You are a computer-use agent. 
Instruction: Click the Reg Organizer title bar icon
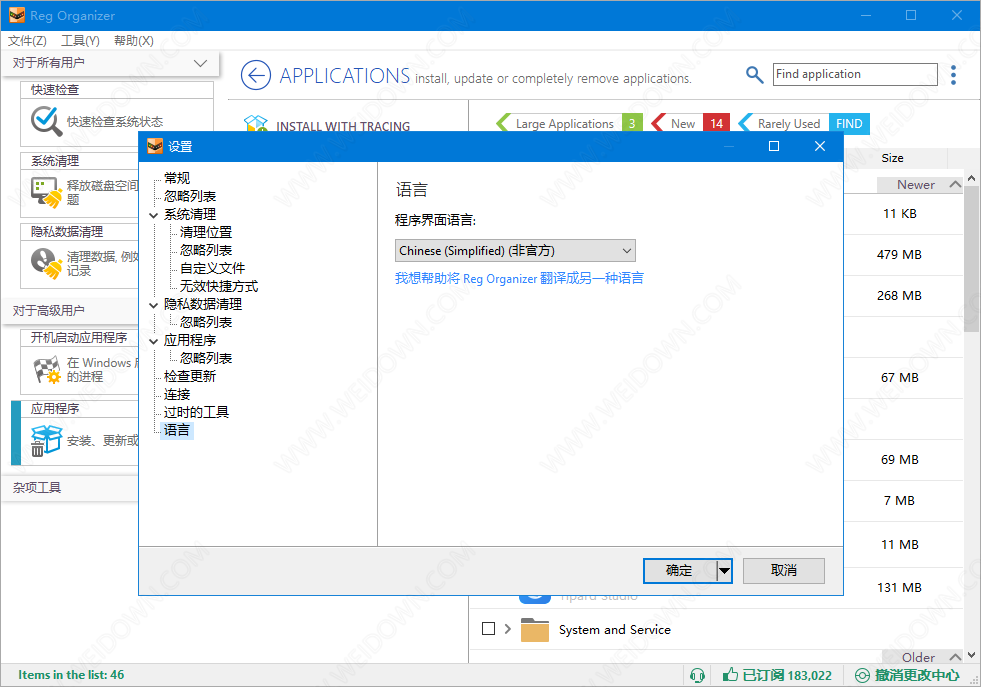coord(16,16)
